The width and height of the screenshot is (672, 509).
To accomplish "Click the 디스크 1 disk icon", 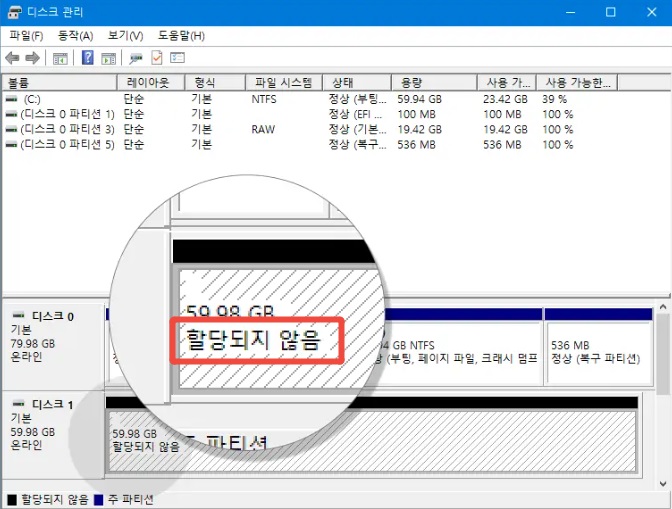I will pyautogui.click(x=18, y=404).
